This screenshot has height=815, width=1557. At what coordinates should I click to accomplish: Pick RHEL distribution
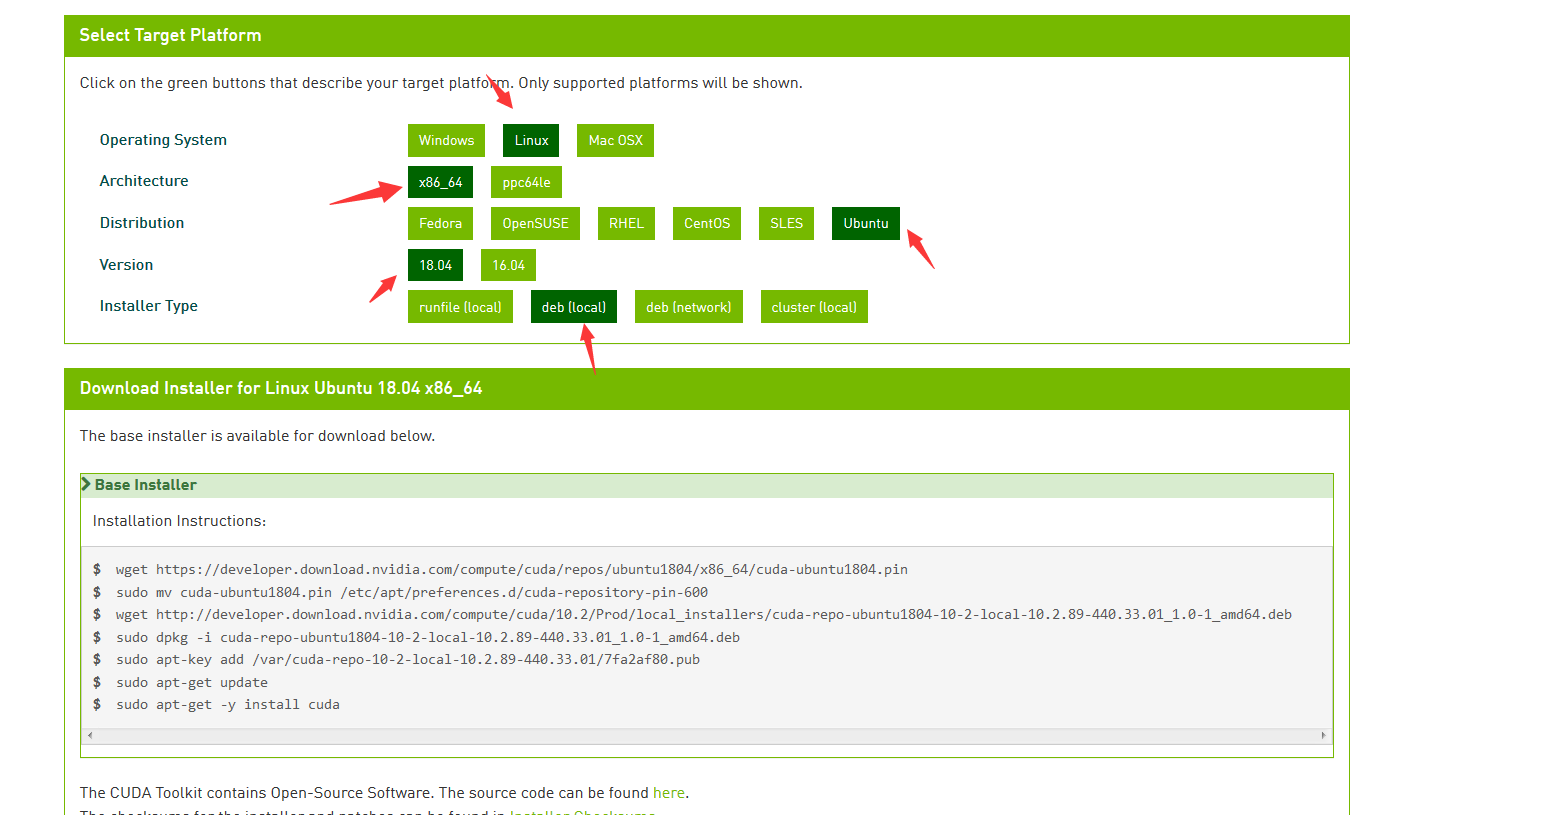coord(626,223)
